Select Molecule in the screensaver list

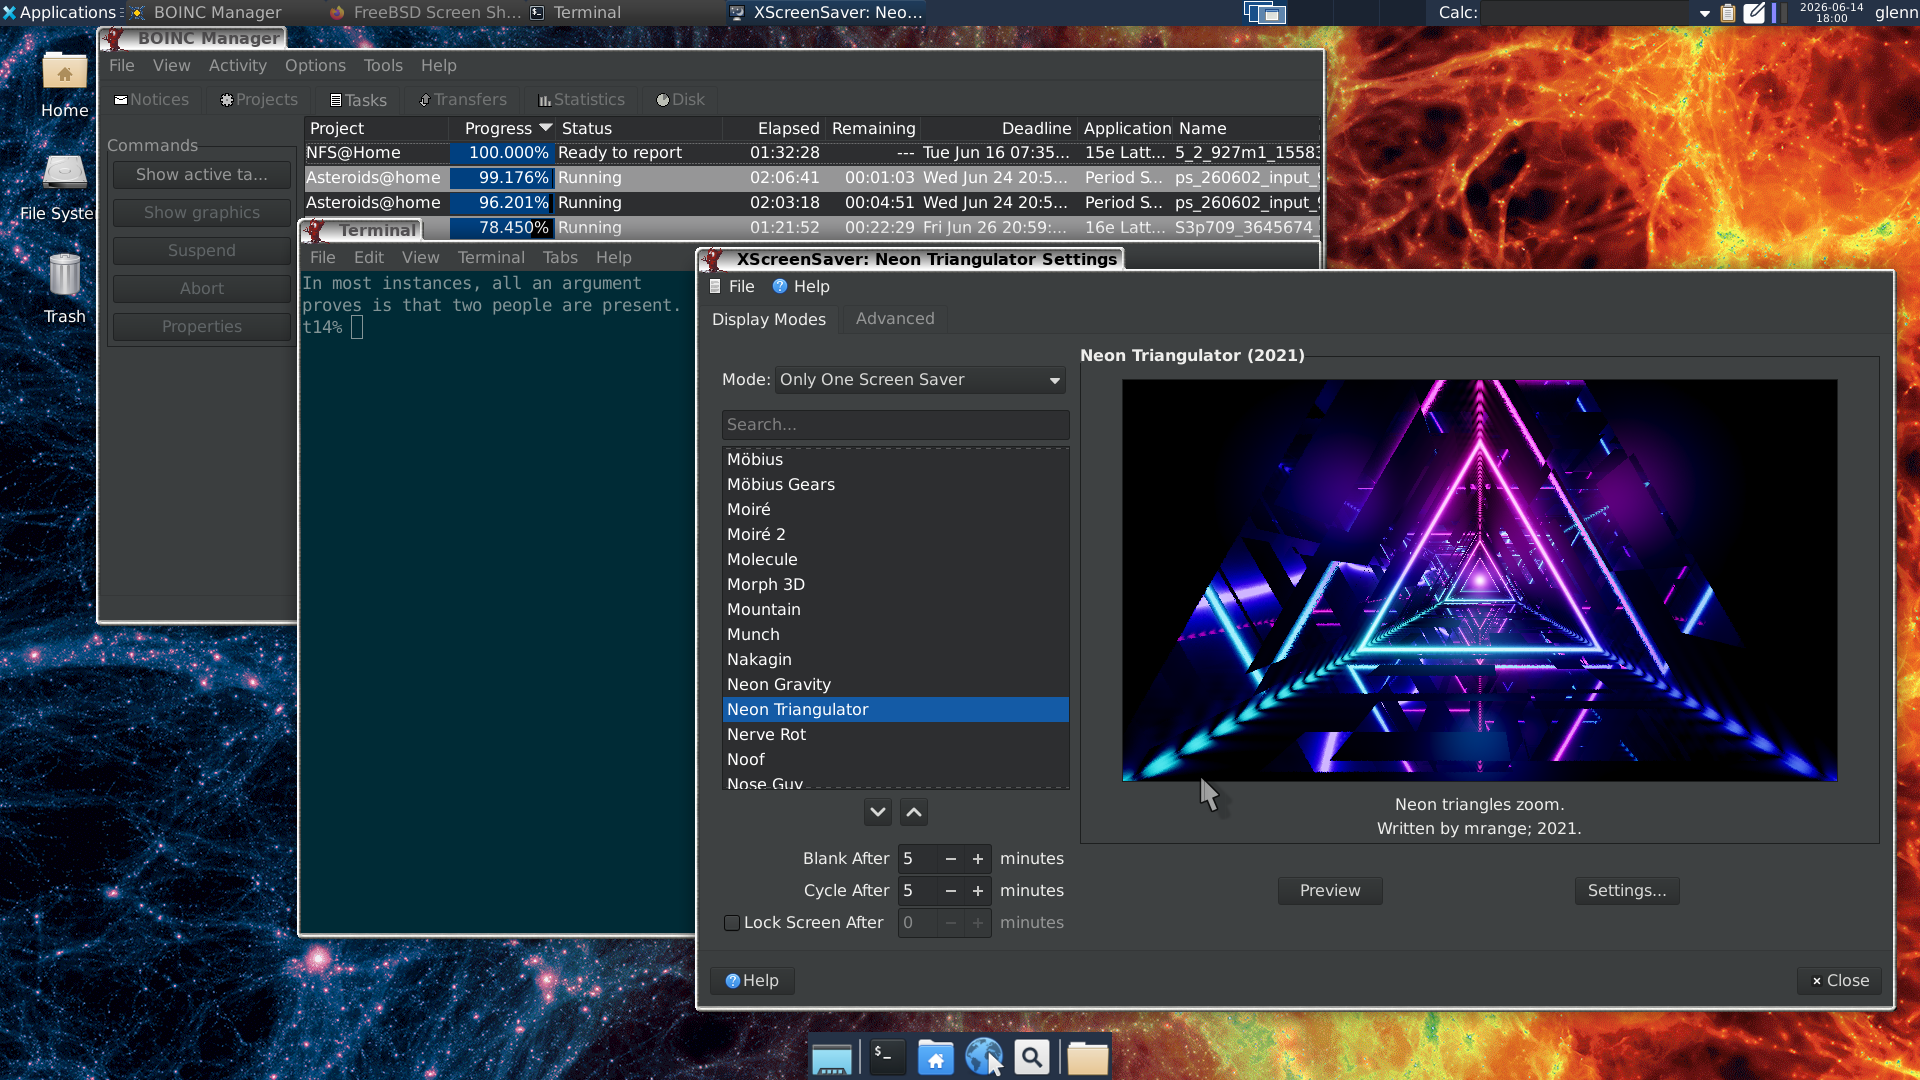[895, 560]
